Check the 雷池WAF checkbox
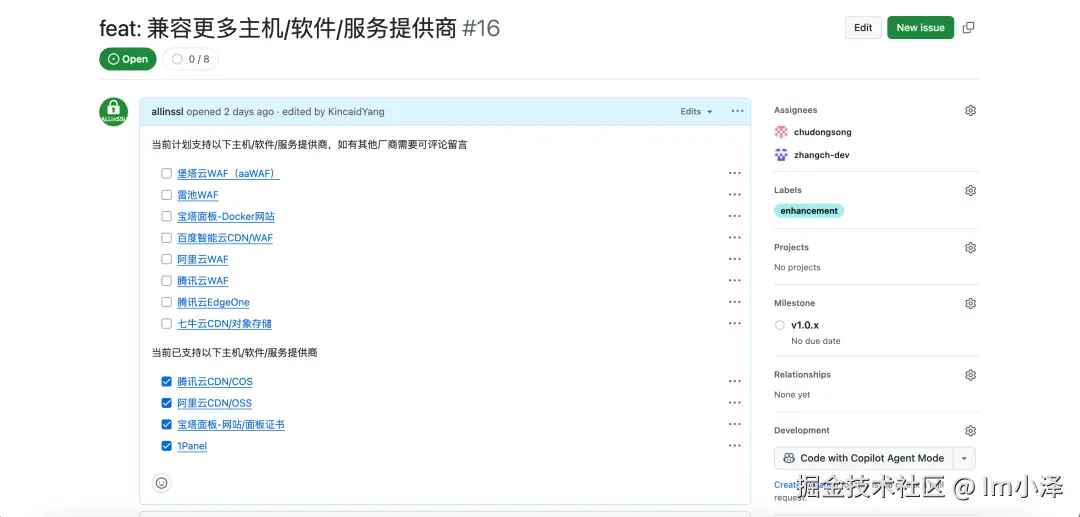This screenshot has height=517, width=1080. (x=166, y=195)
